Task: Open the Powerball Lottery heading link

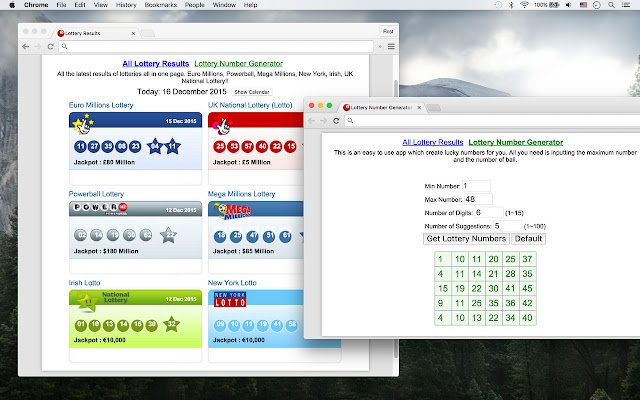Action: [x=96, y=194]
